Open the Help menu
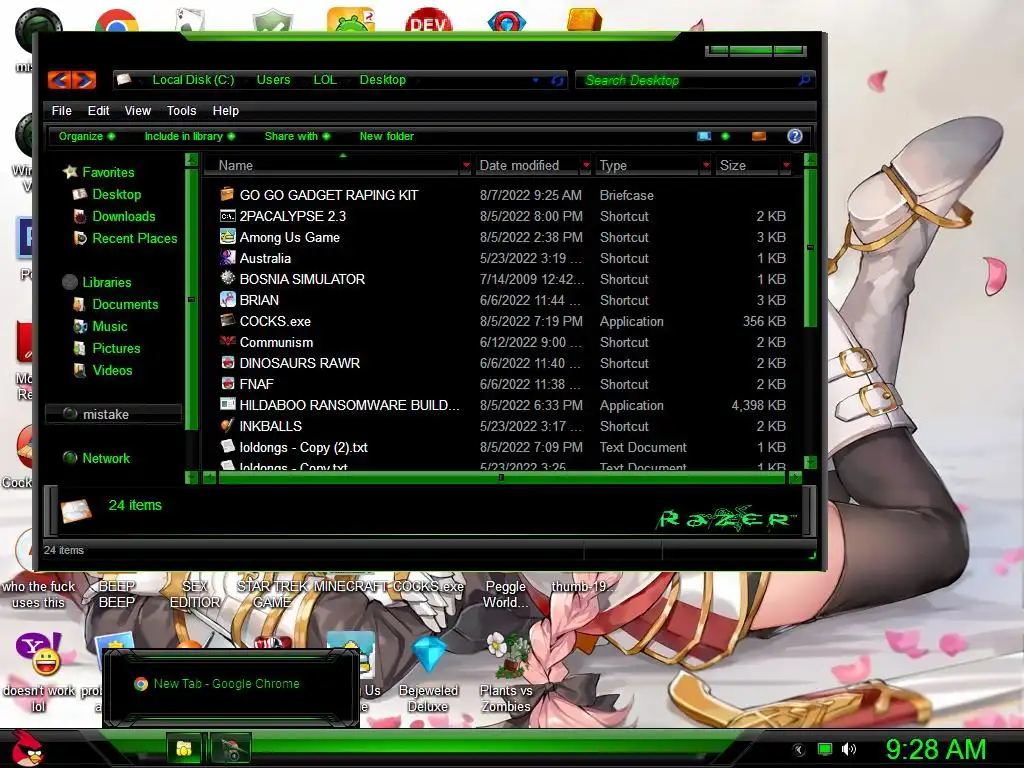Viewport: 1024px width, 768px height. click(225, 110)
